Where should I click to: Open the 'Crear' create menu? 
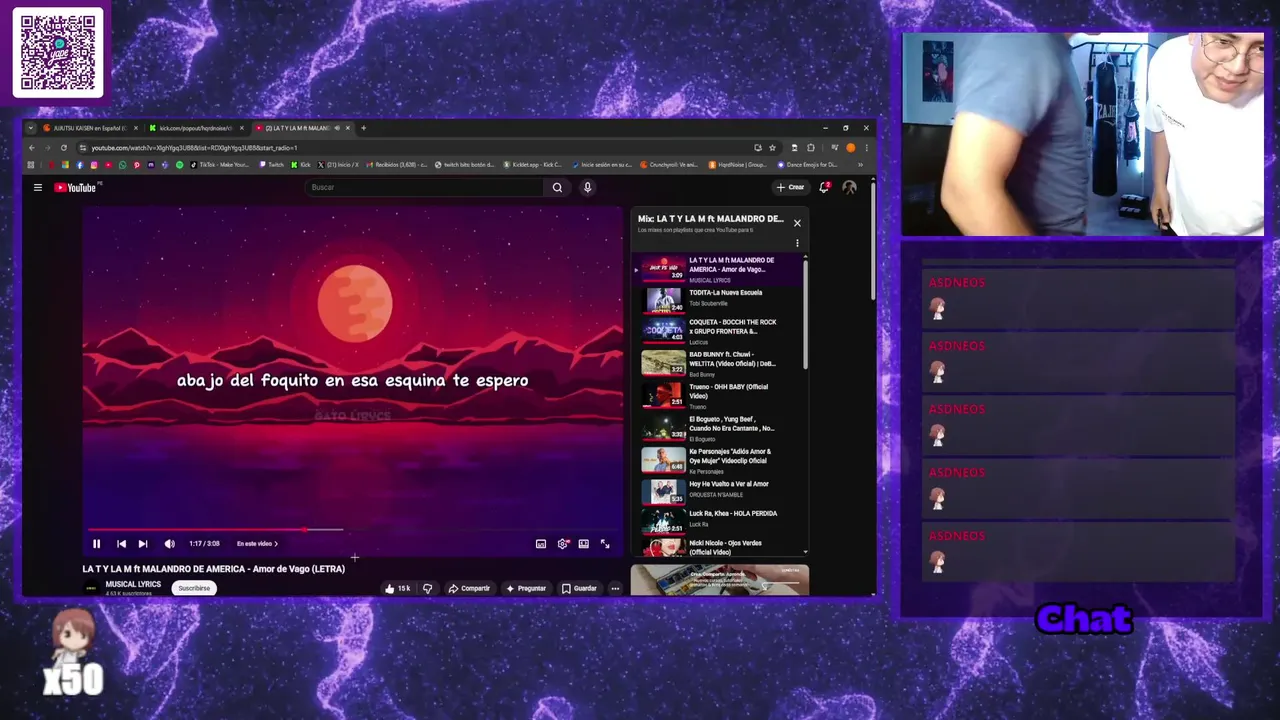coord(790,187)
